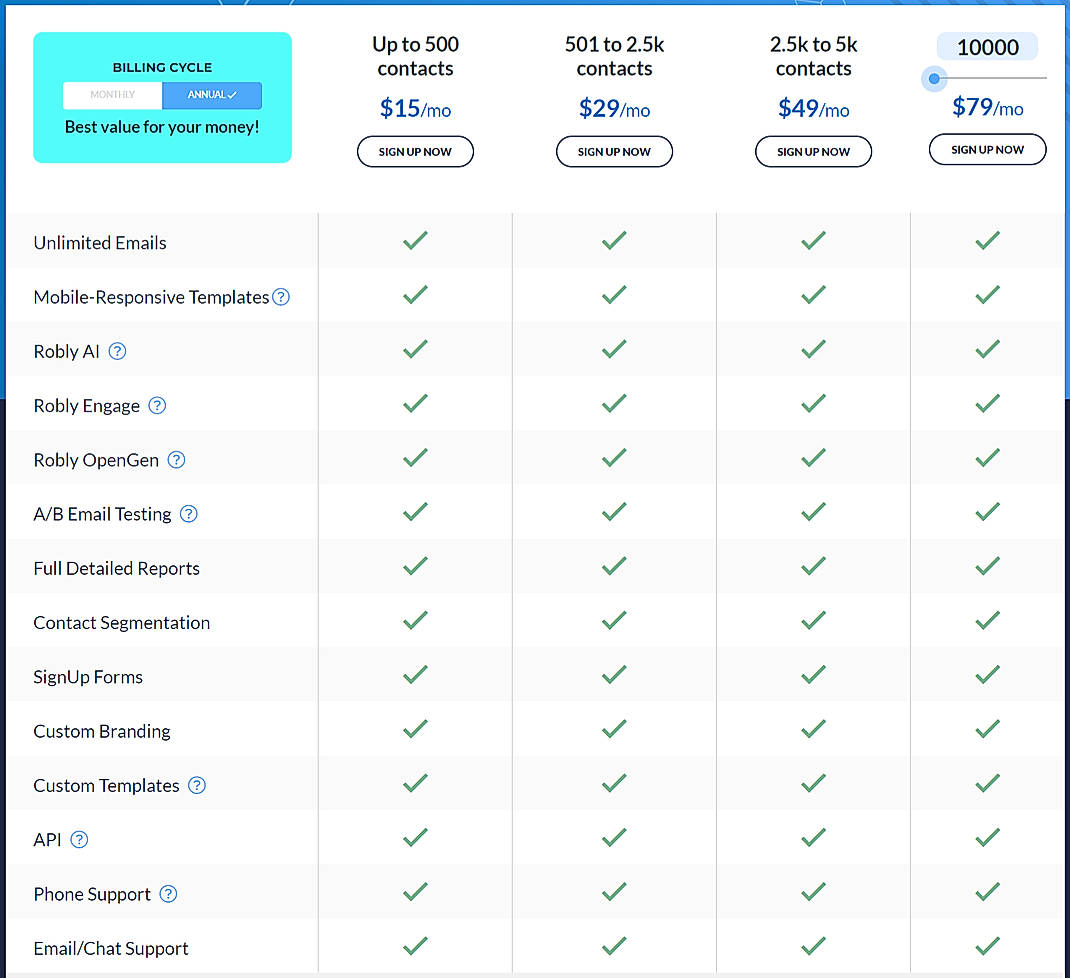Click Sign Up Now under the $79 plan

(x=987, y=148)
